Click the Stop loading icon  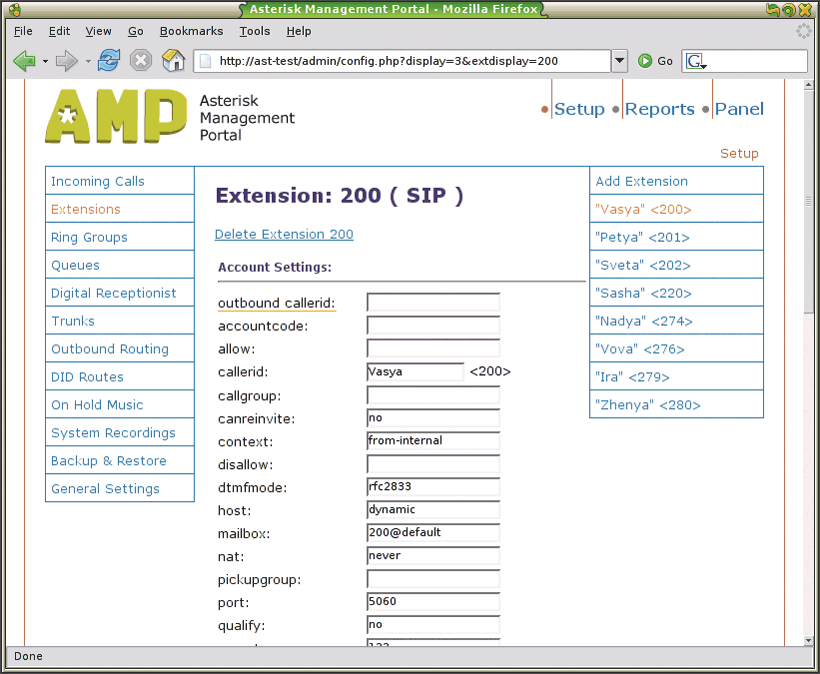pos(141,61)
